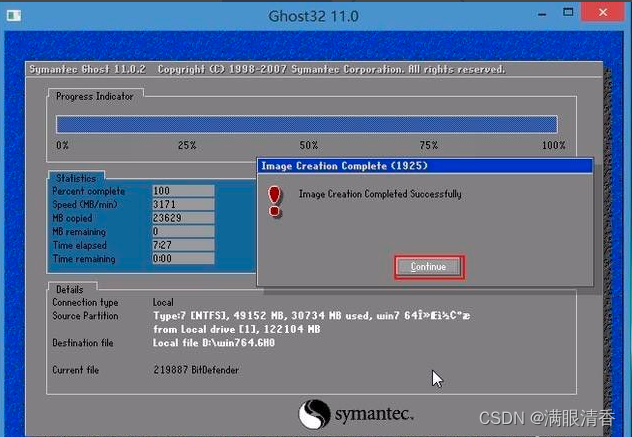Click the 'Time elapsed' label
Viewport: 632px width, 437px height.
(x=79, y=245)
